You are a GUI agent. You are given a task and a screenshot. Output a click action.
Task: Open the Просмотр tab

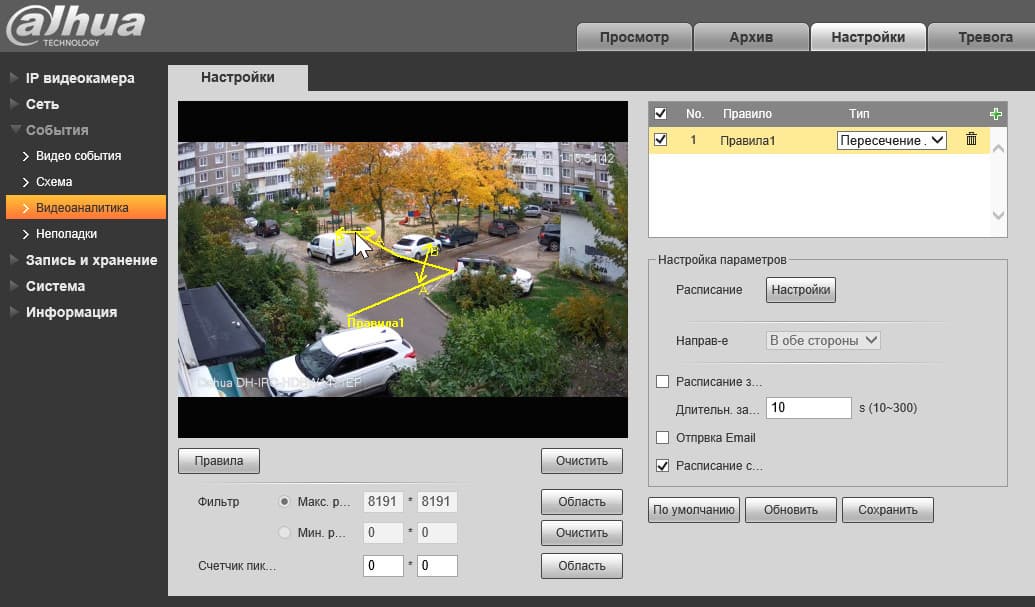point(634,37)
